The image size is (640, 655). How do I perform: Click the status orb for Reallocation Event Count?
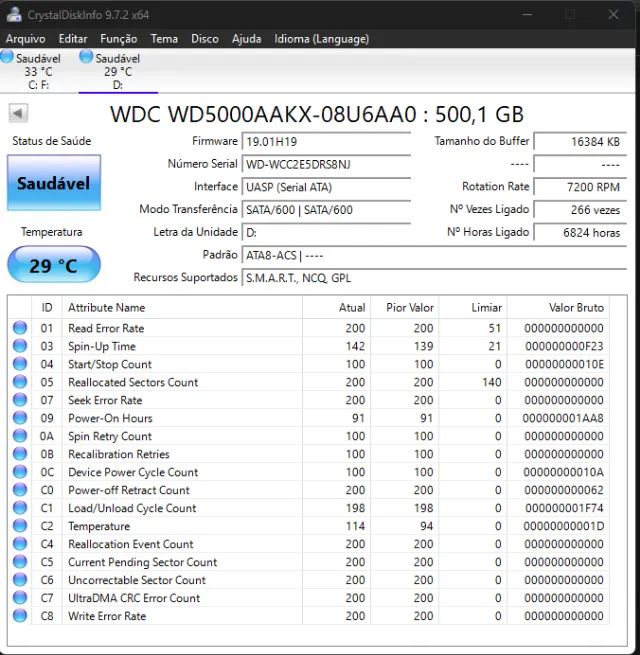20,543
